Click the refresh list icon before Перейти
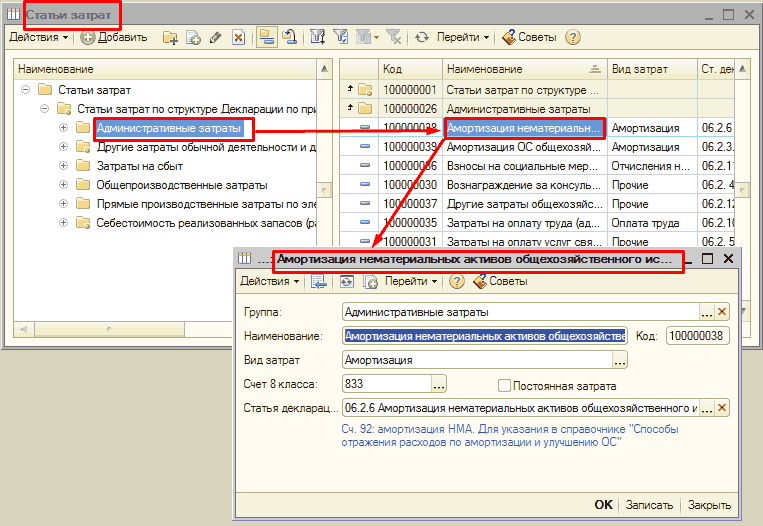 (x=422, y=37)
